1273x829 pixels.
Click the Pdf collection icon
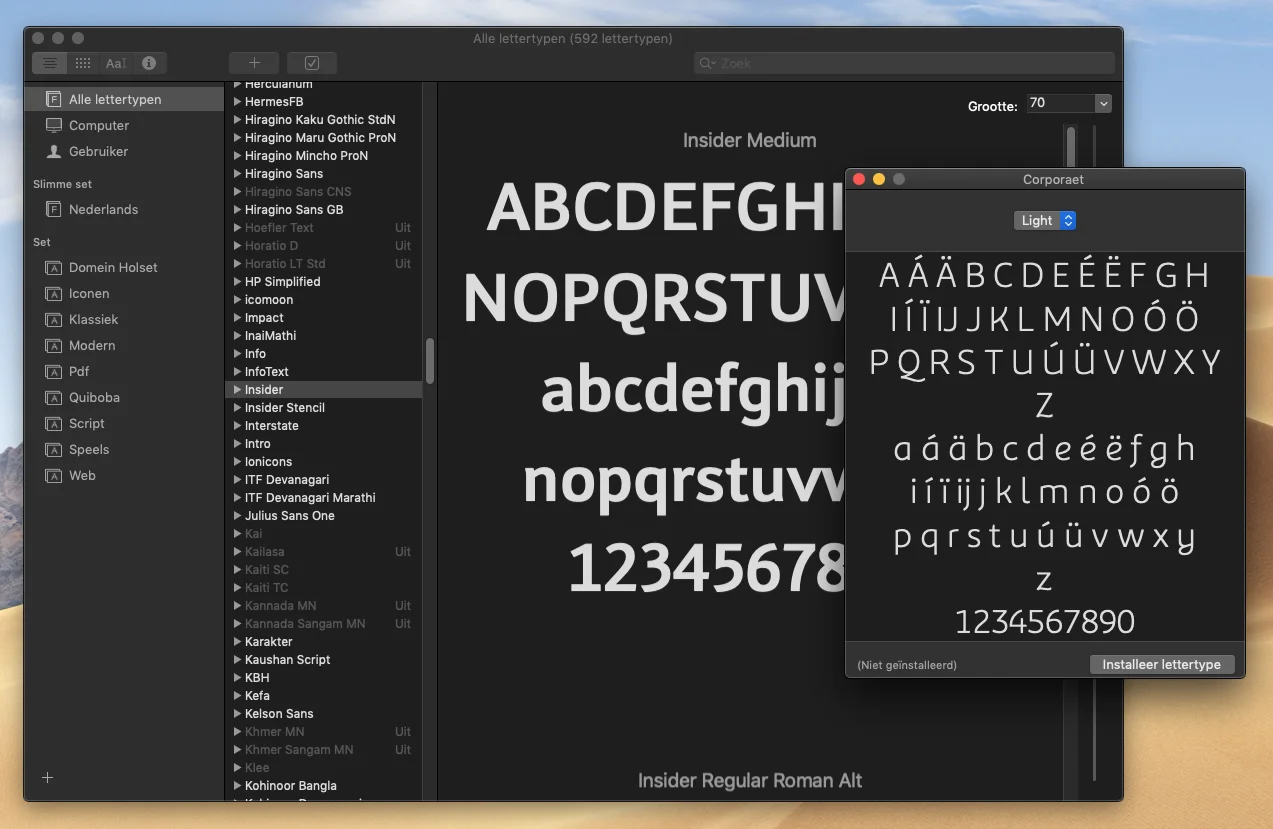click(53, 371)
